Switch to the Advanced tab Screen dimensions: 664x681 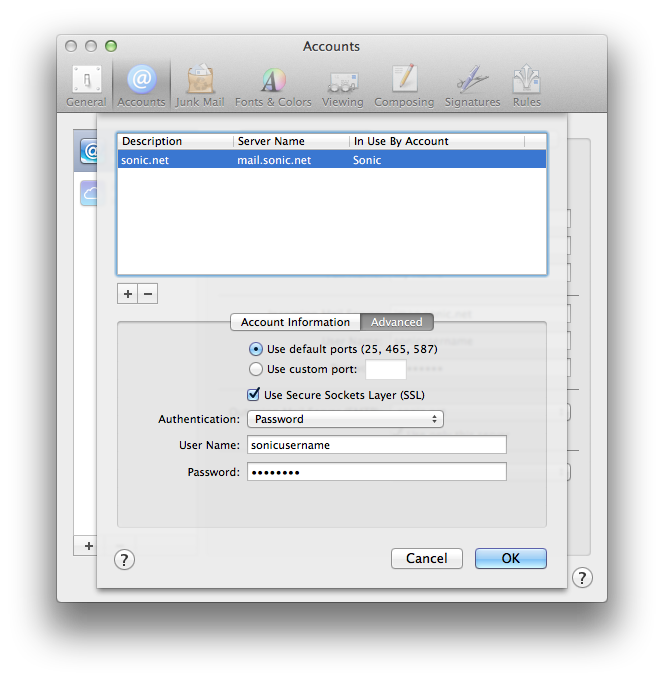click(396, 322)
